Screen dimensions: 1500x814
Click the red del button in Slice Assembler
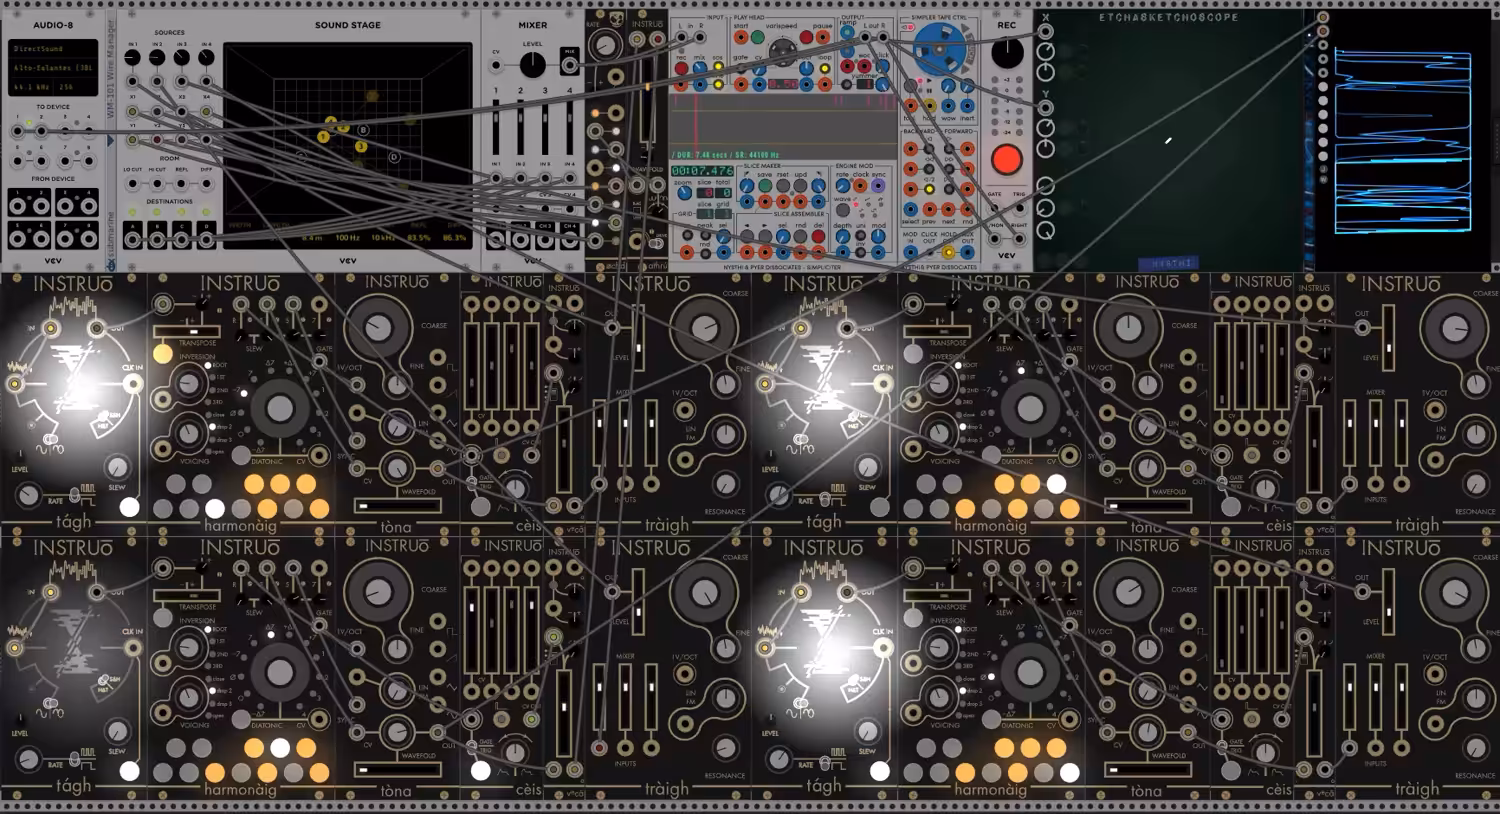818,236
